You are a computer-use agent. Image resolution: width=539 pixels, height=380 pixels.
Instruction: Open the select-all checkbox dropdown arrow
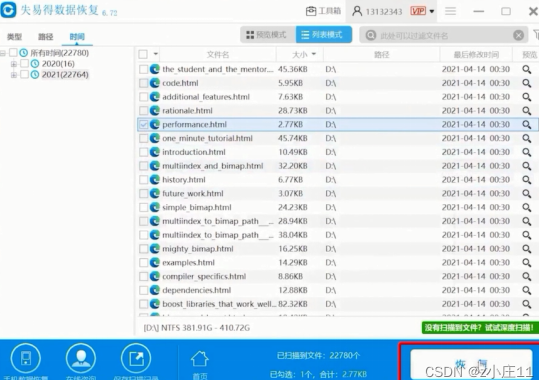pos(155,54)
